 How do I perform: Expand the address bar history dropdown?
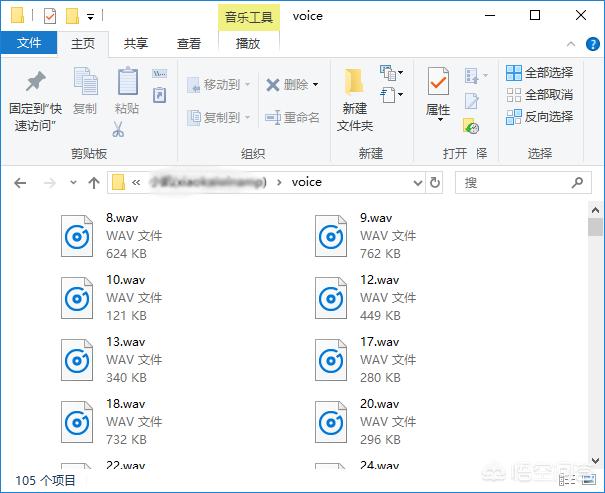click(x=416, y=183)
